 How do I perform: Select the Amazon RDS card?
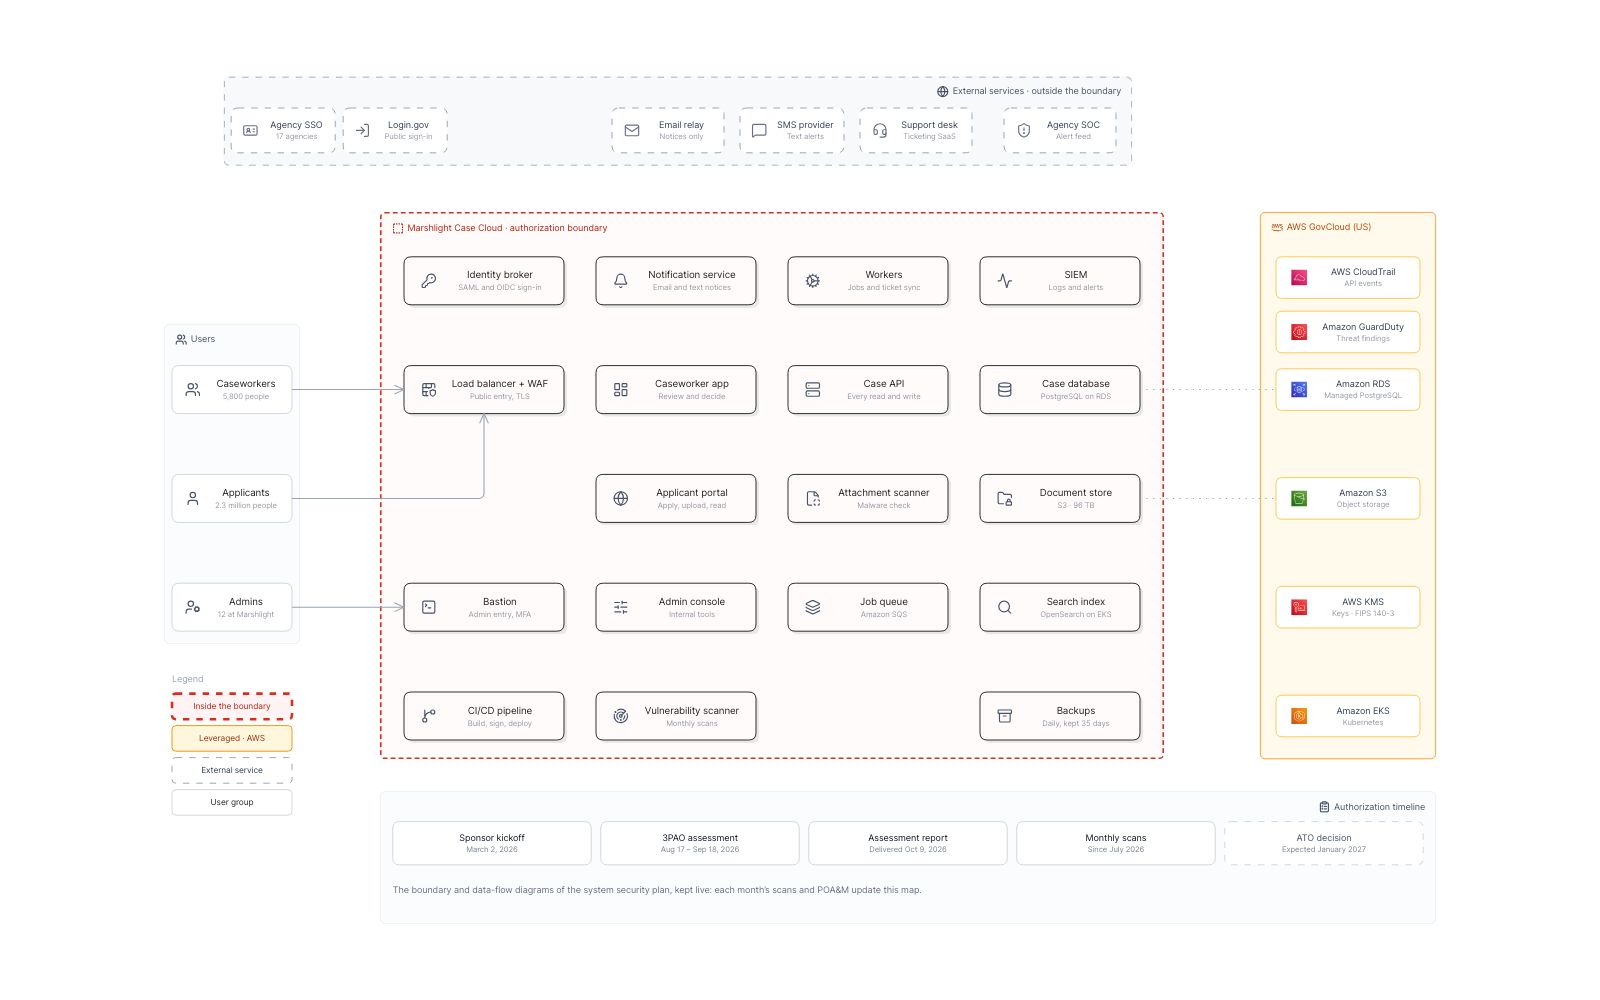click(1348, 390)
